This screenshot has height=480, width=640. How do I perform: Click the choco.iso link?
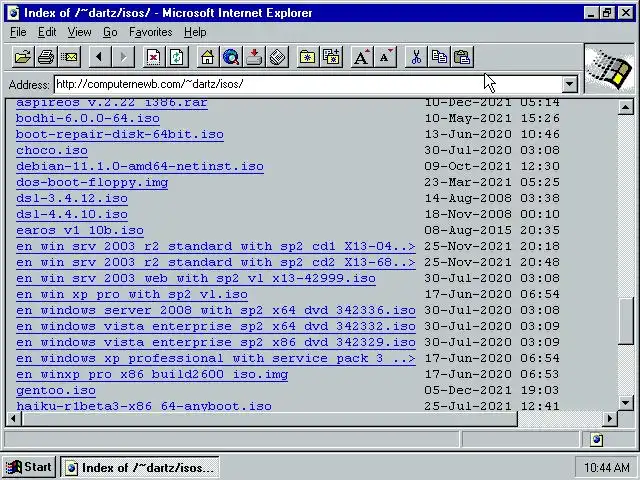click(52, 150)
